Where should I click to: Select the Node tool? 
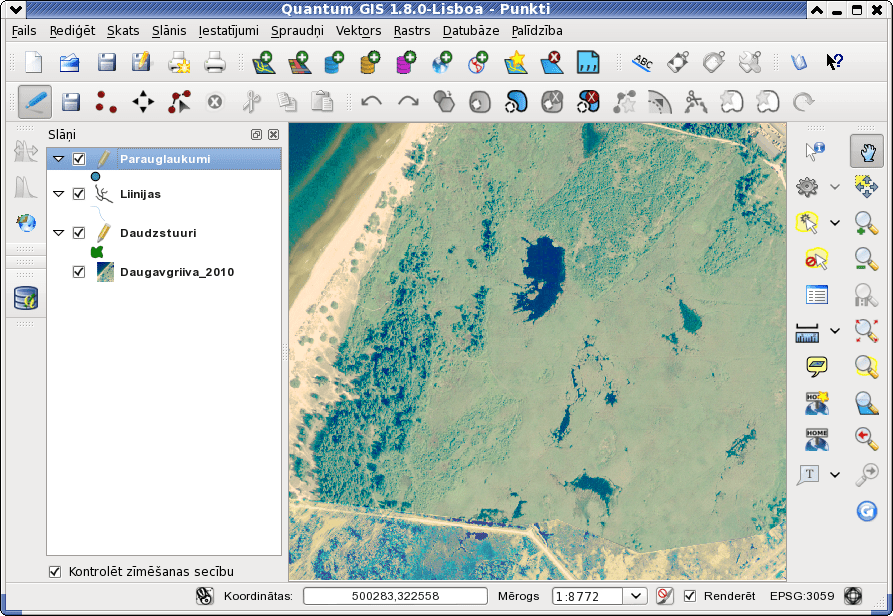179,102
